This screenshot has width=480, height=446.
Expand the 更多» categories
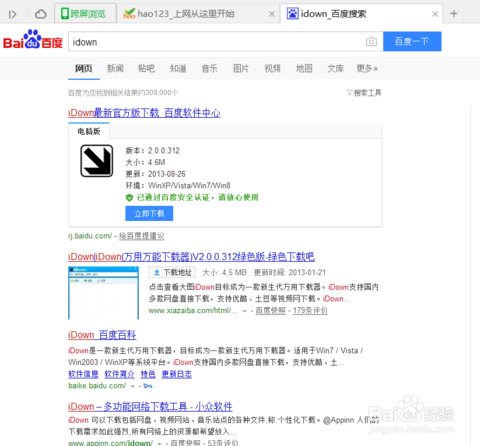pyautogui.click(x=367, y=69)
